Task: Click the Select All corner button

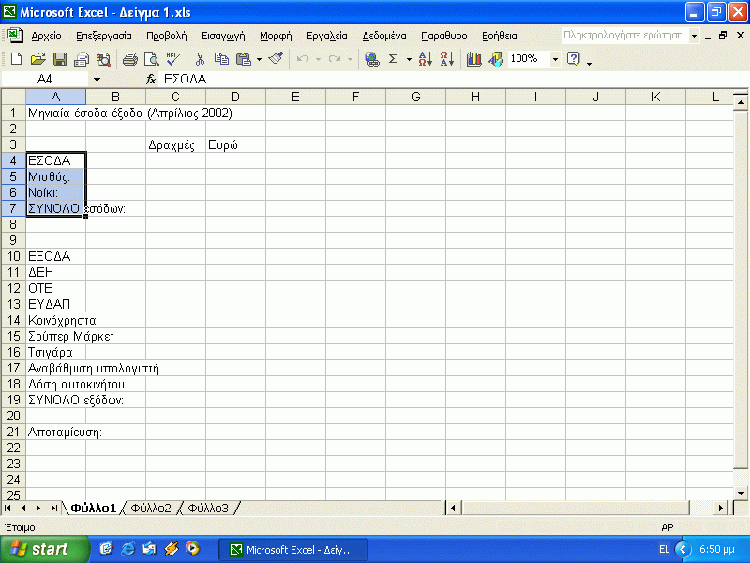Action: click(x=13, y=97)
